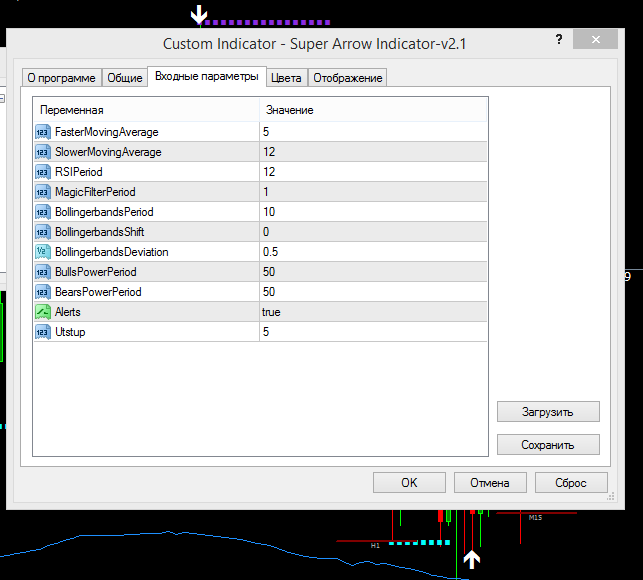Screen dimensions: 643x580
Task: Click the integer icon beside BollingerbandsPeriod
Action: tap(43, 212)
